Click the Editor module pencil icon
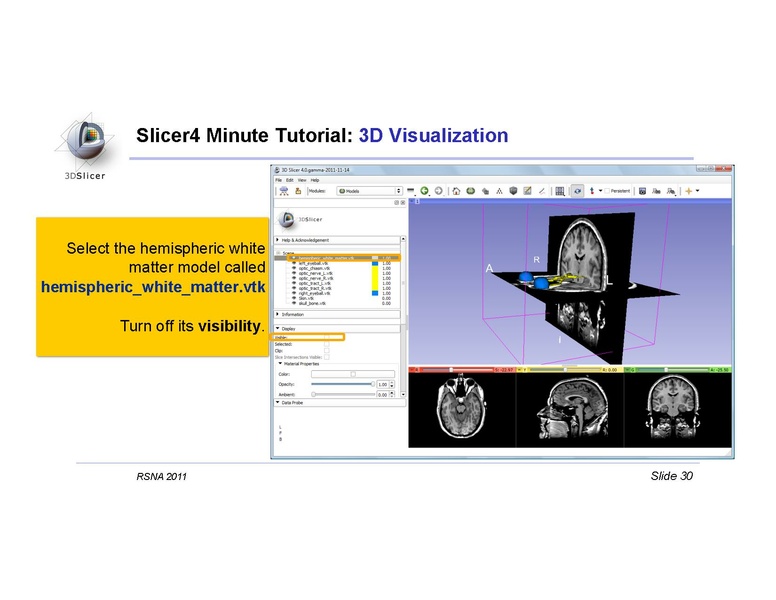 (528, 191)
